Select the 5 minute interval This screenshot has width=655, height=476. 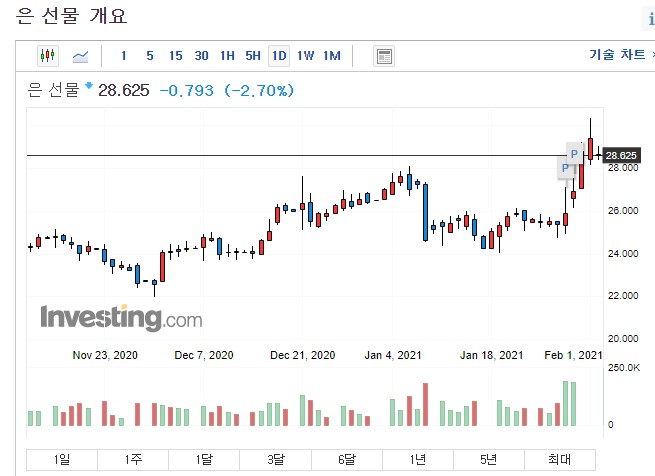coord(150,56)
